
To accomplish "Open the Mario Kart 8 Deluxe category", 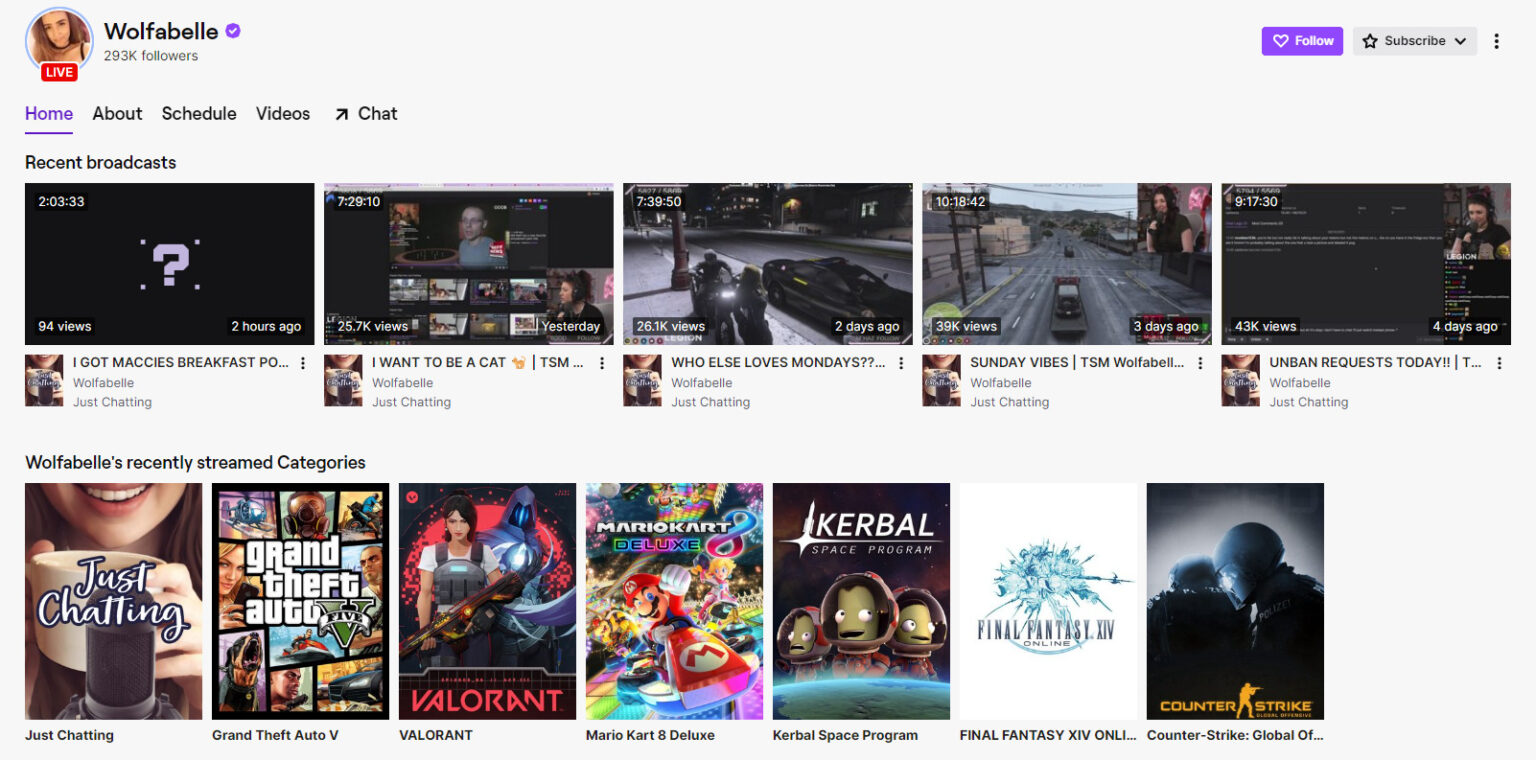I will 674,600.
